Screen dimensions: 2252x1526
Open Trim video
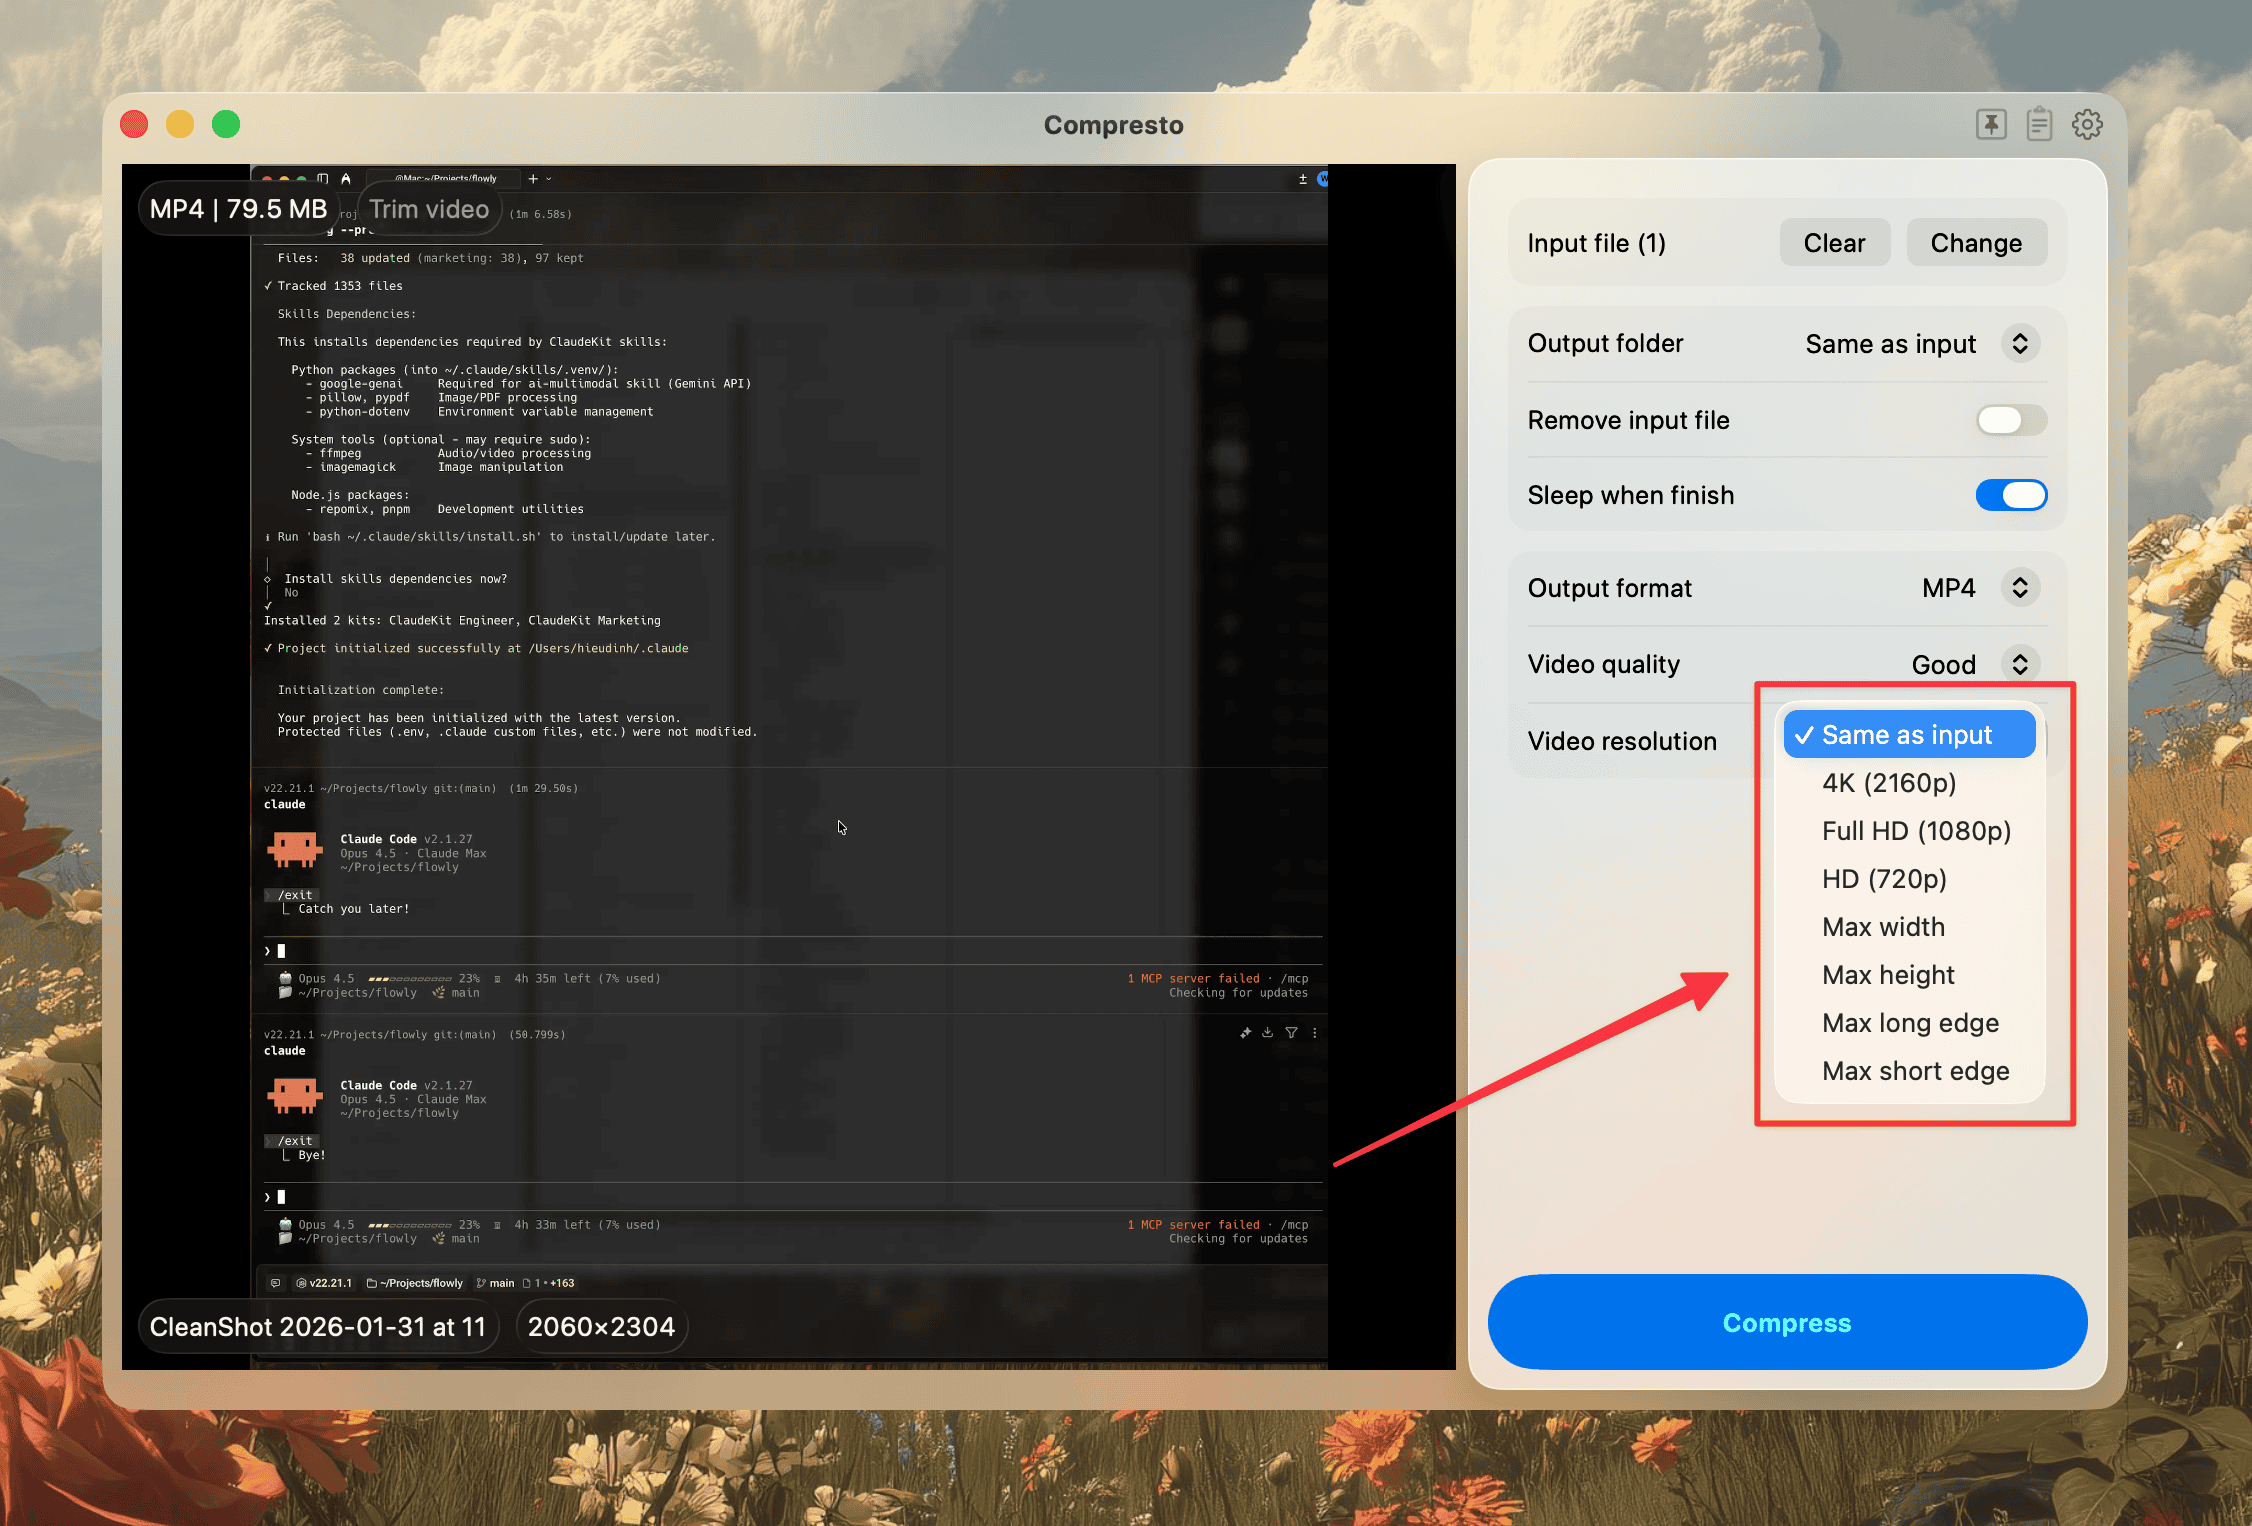[x=429, y=209]
